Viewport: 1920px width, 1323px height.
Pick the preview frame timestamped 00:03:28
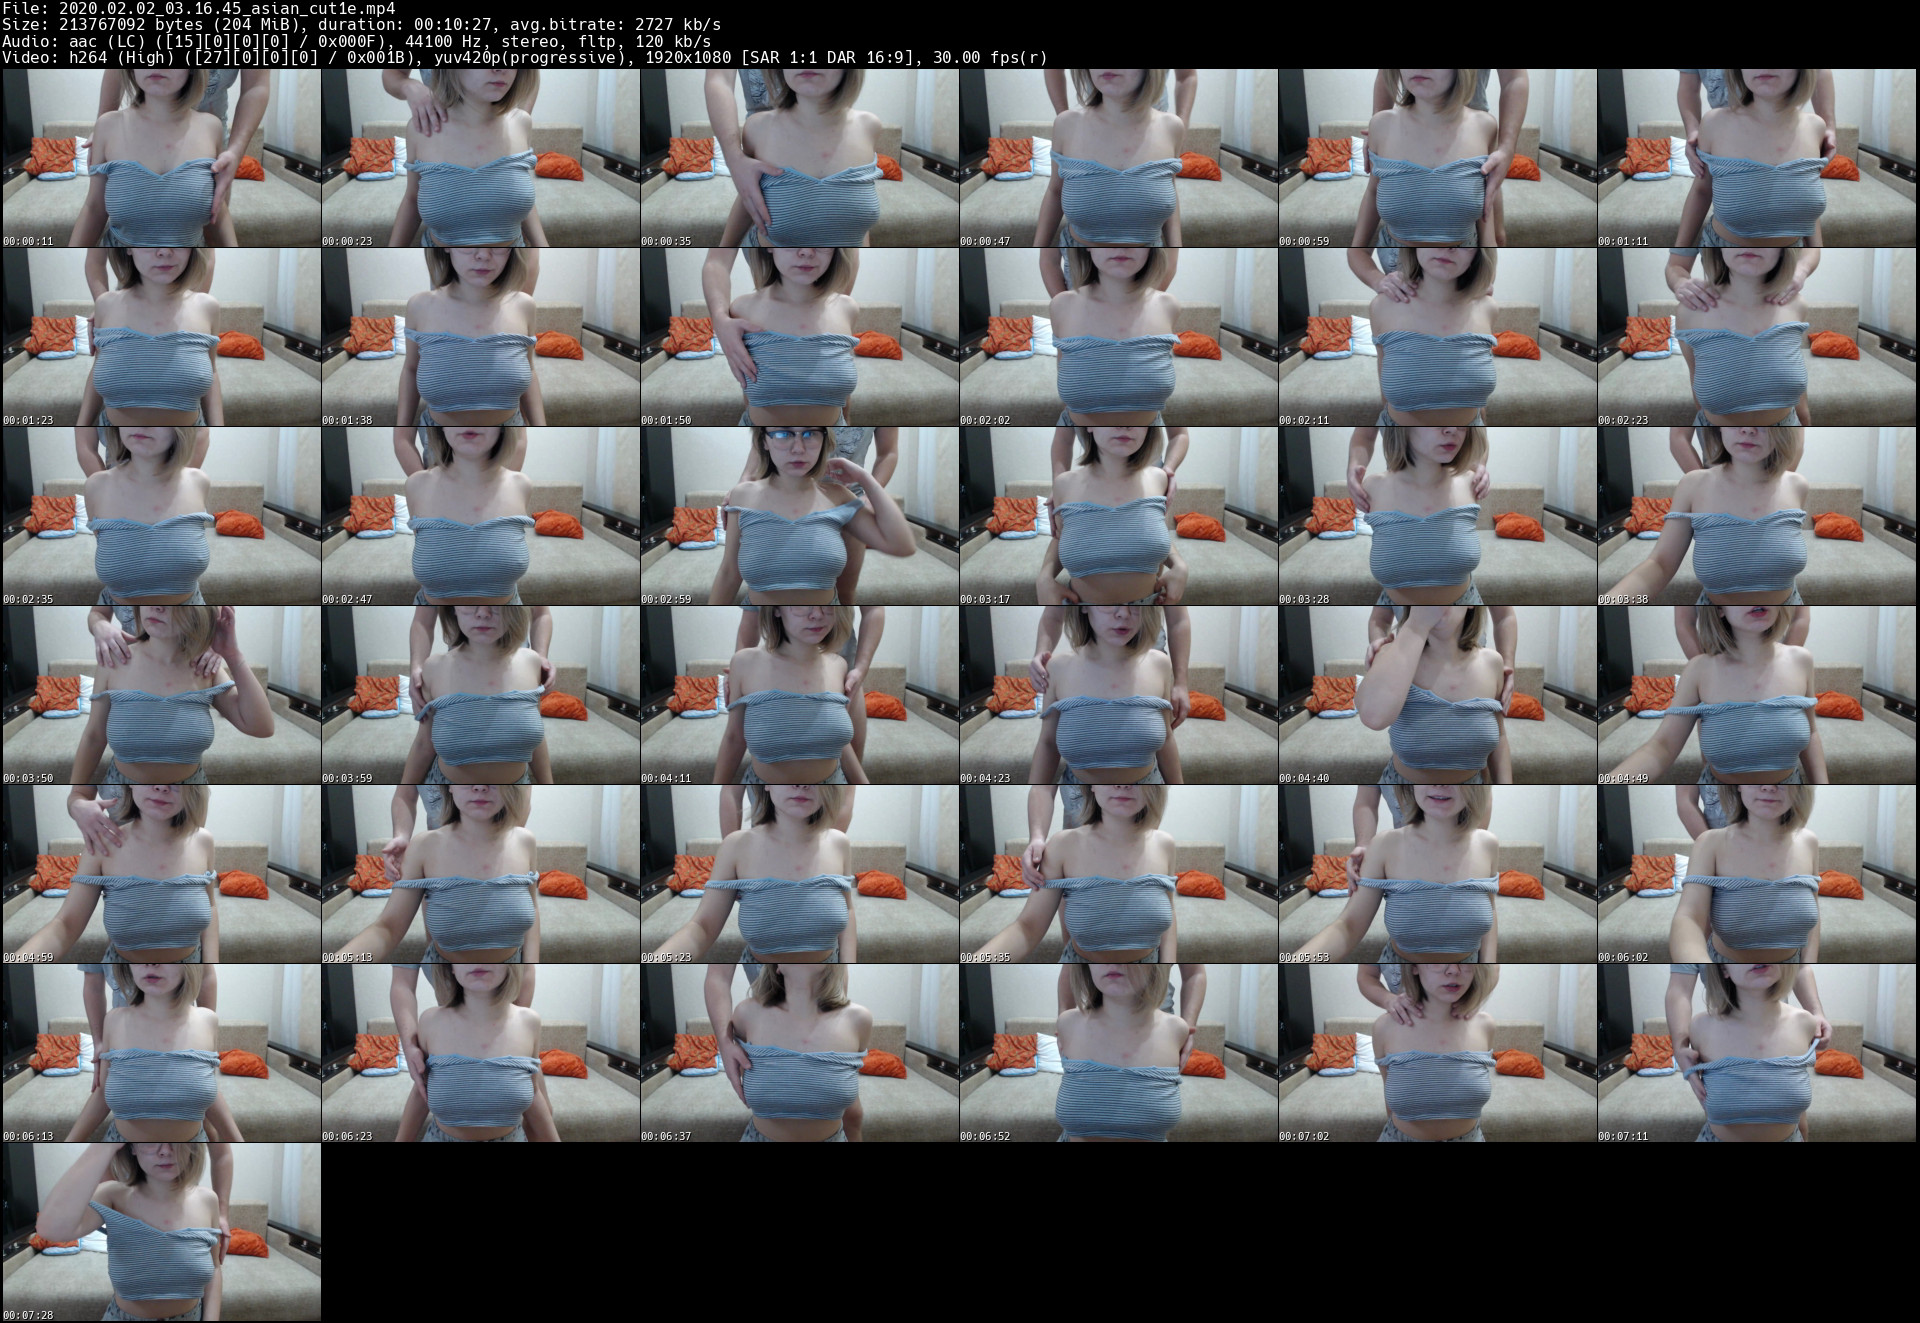pos(1437,516)
